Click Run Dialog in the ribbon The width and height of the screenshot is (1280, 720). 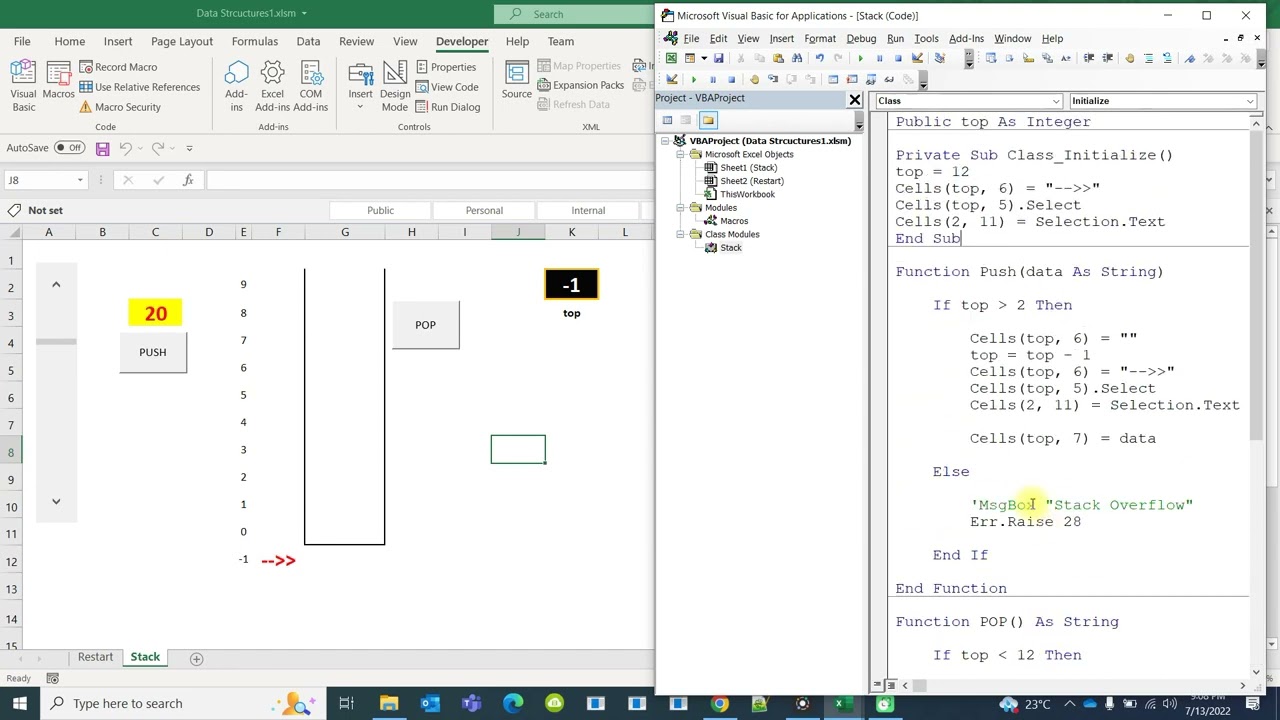[447, 107]
